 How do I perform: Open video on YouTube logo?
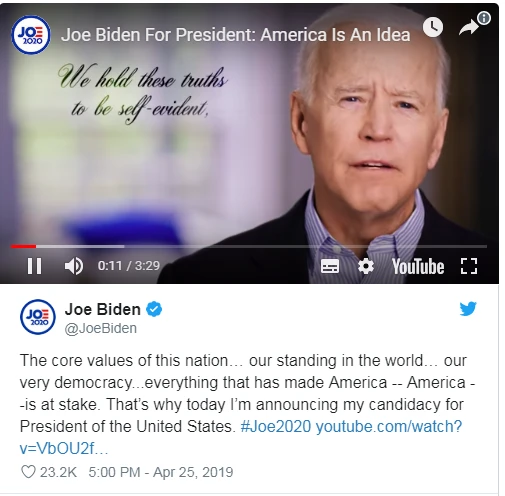(418, 266)
